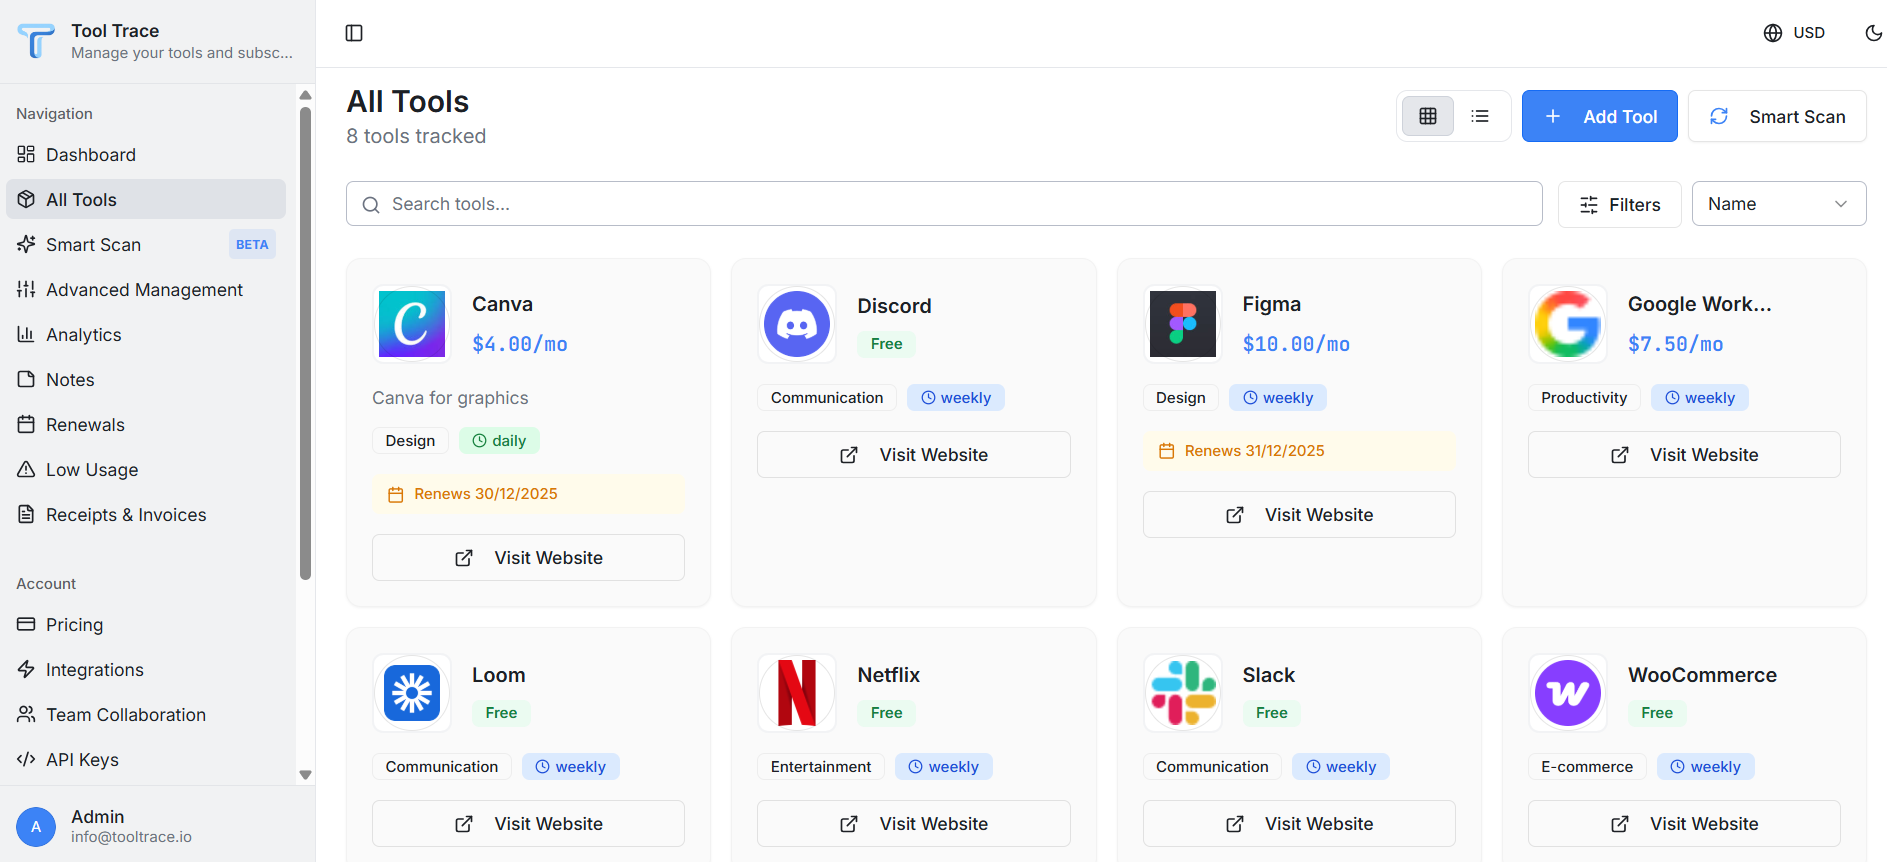Switch to dark mode moon icon

pyautogui.click(x=1873, y=33)
